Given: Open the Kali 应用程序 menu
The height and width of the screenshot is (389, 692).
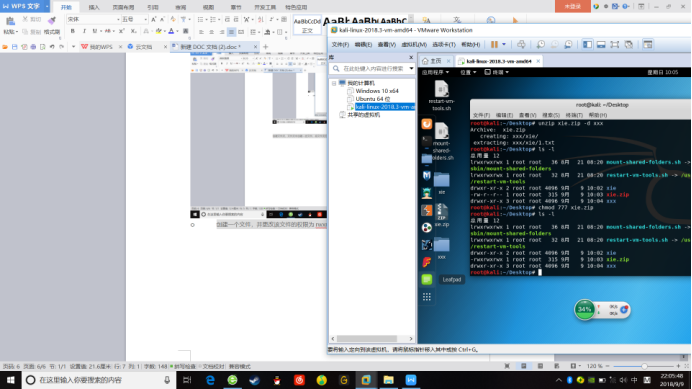Looking at the screenshot, I should (x=435, y=72).
